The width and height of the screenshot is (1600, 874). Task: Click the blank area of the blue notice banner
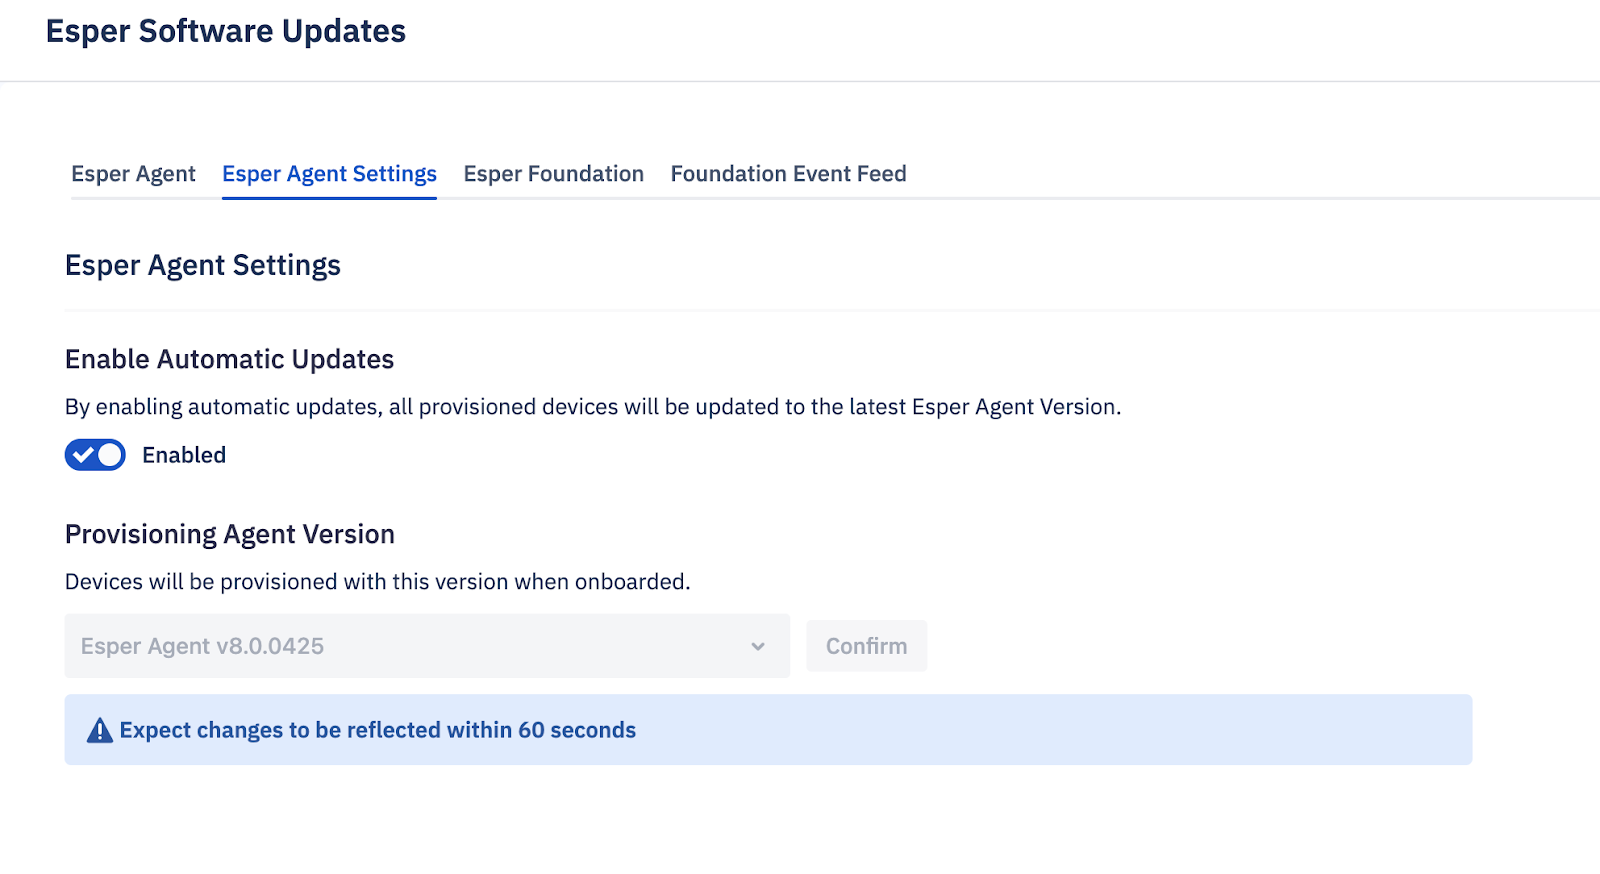pyautogui.click(x=1050, y=731)
